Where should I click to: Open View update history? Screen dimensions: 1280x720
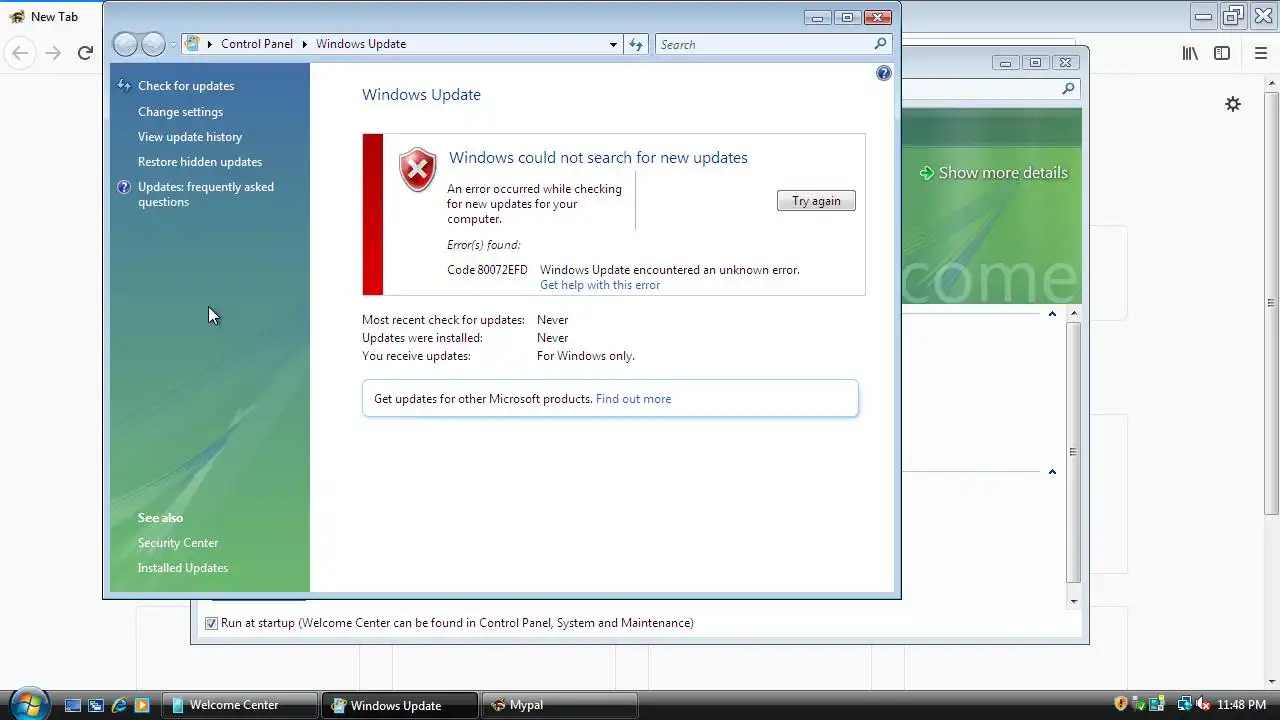190,137
